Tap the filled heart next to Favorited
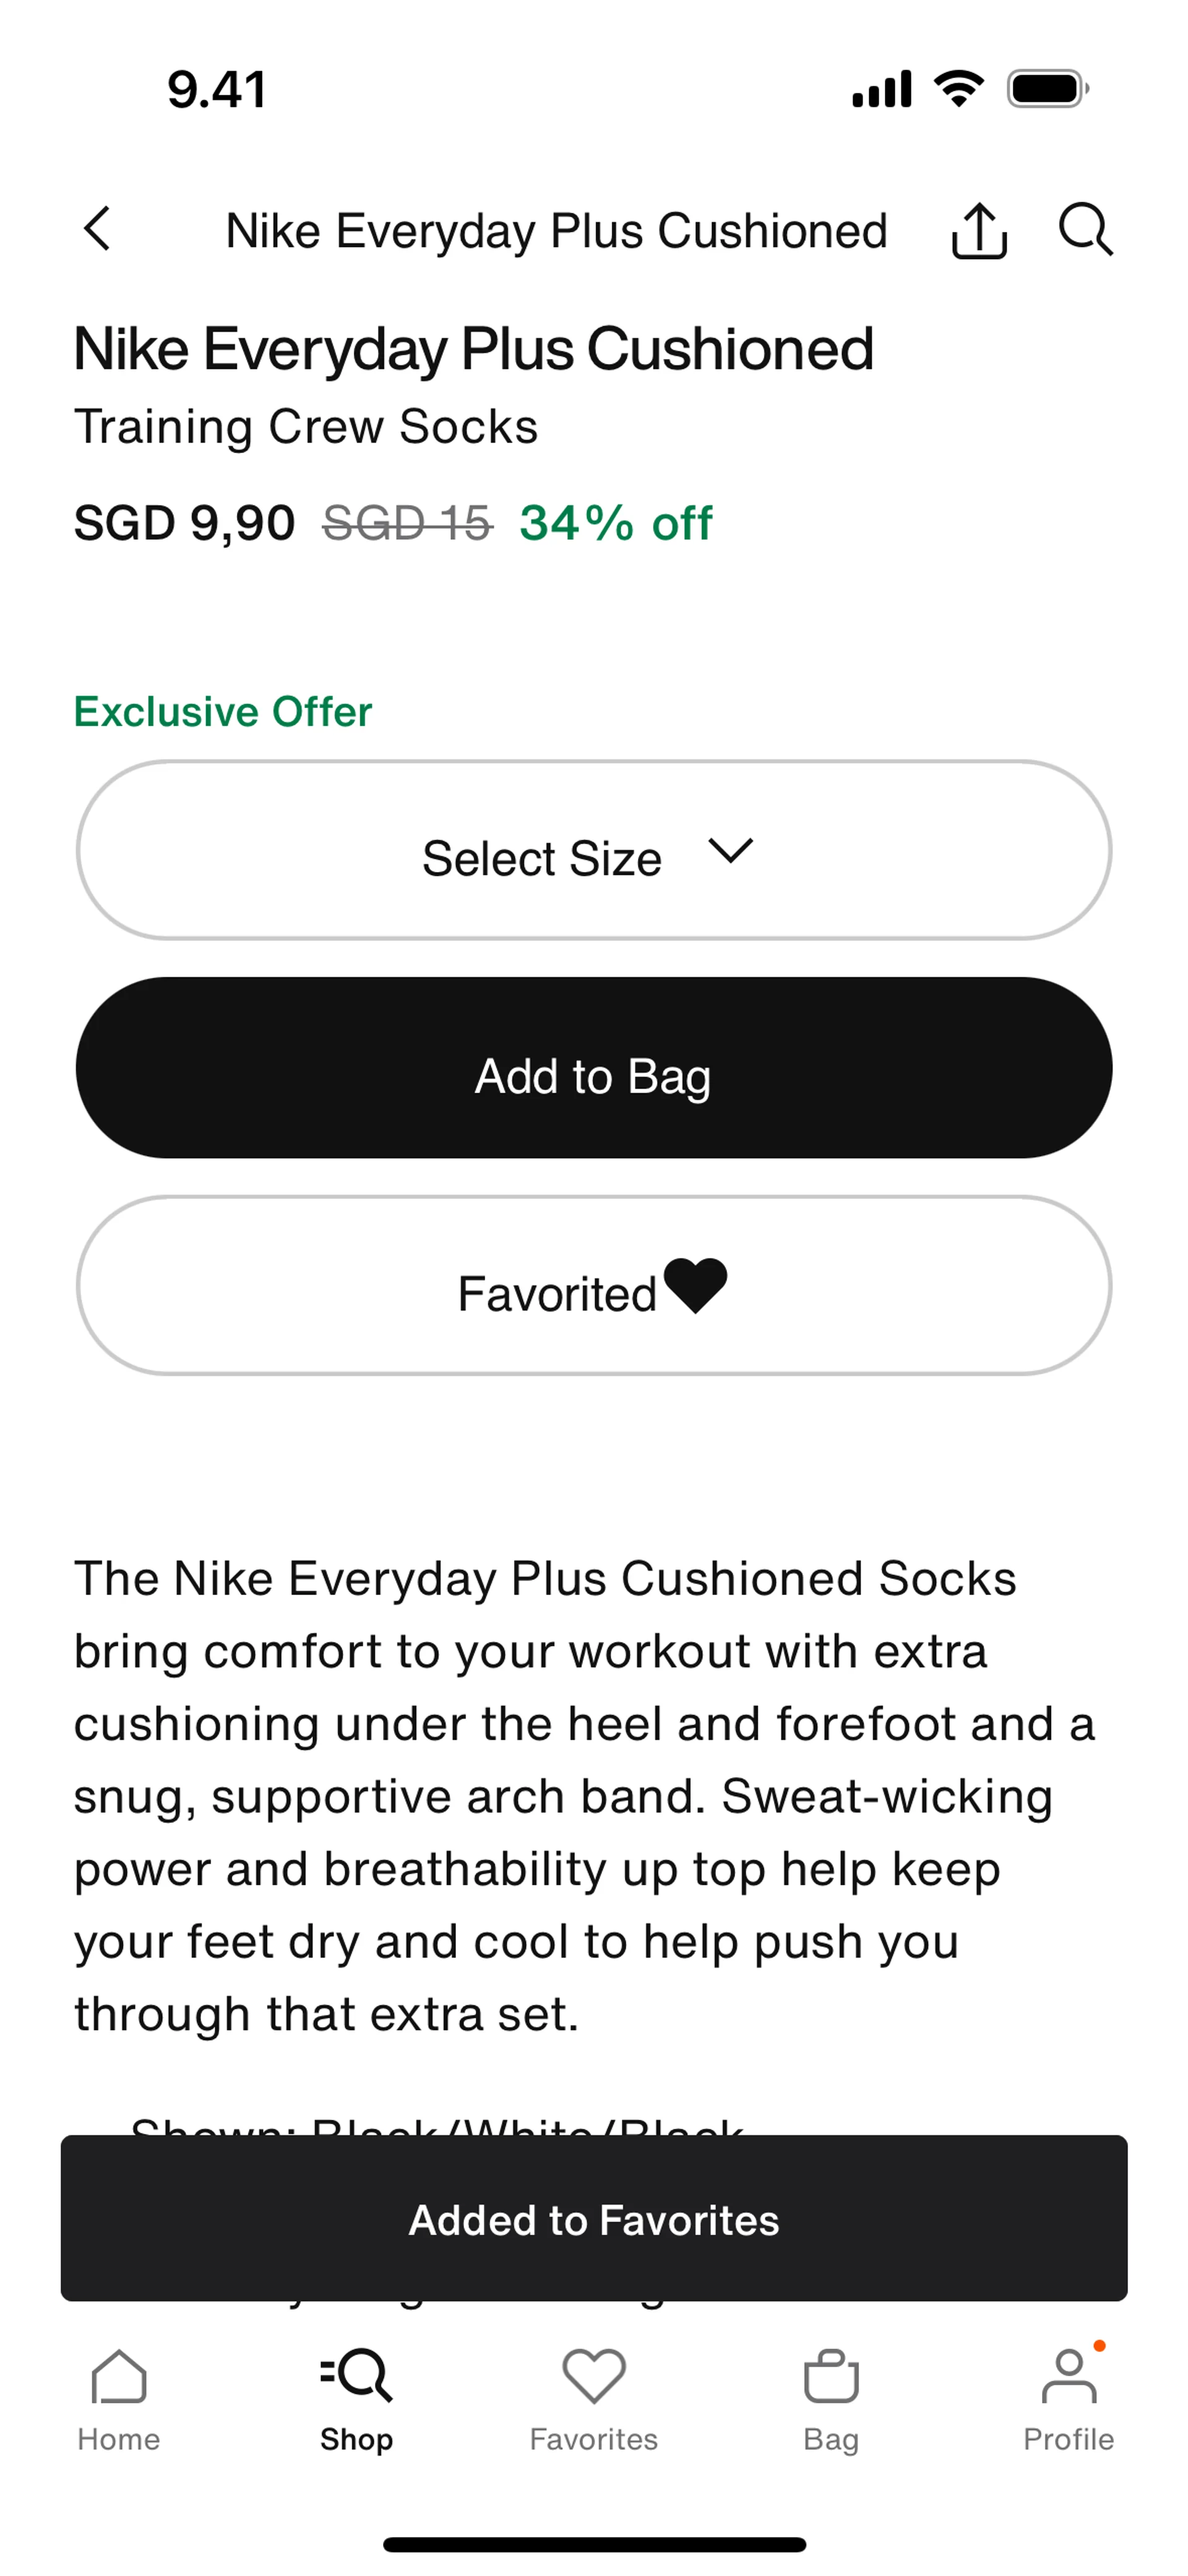This screenshot has width=1188, height=2576. pos(696,1285)
